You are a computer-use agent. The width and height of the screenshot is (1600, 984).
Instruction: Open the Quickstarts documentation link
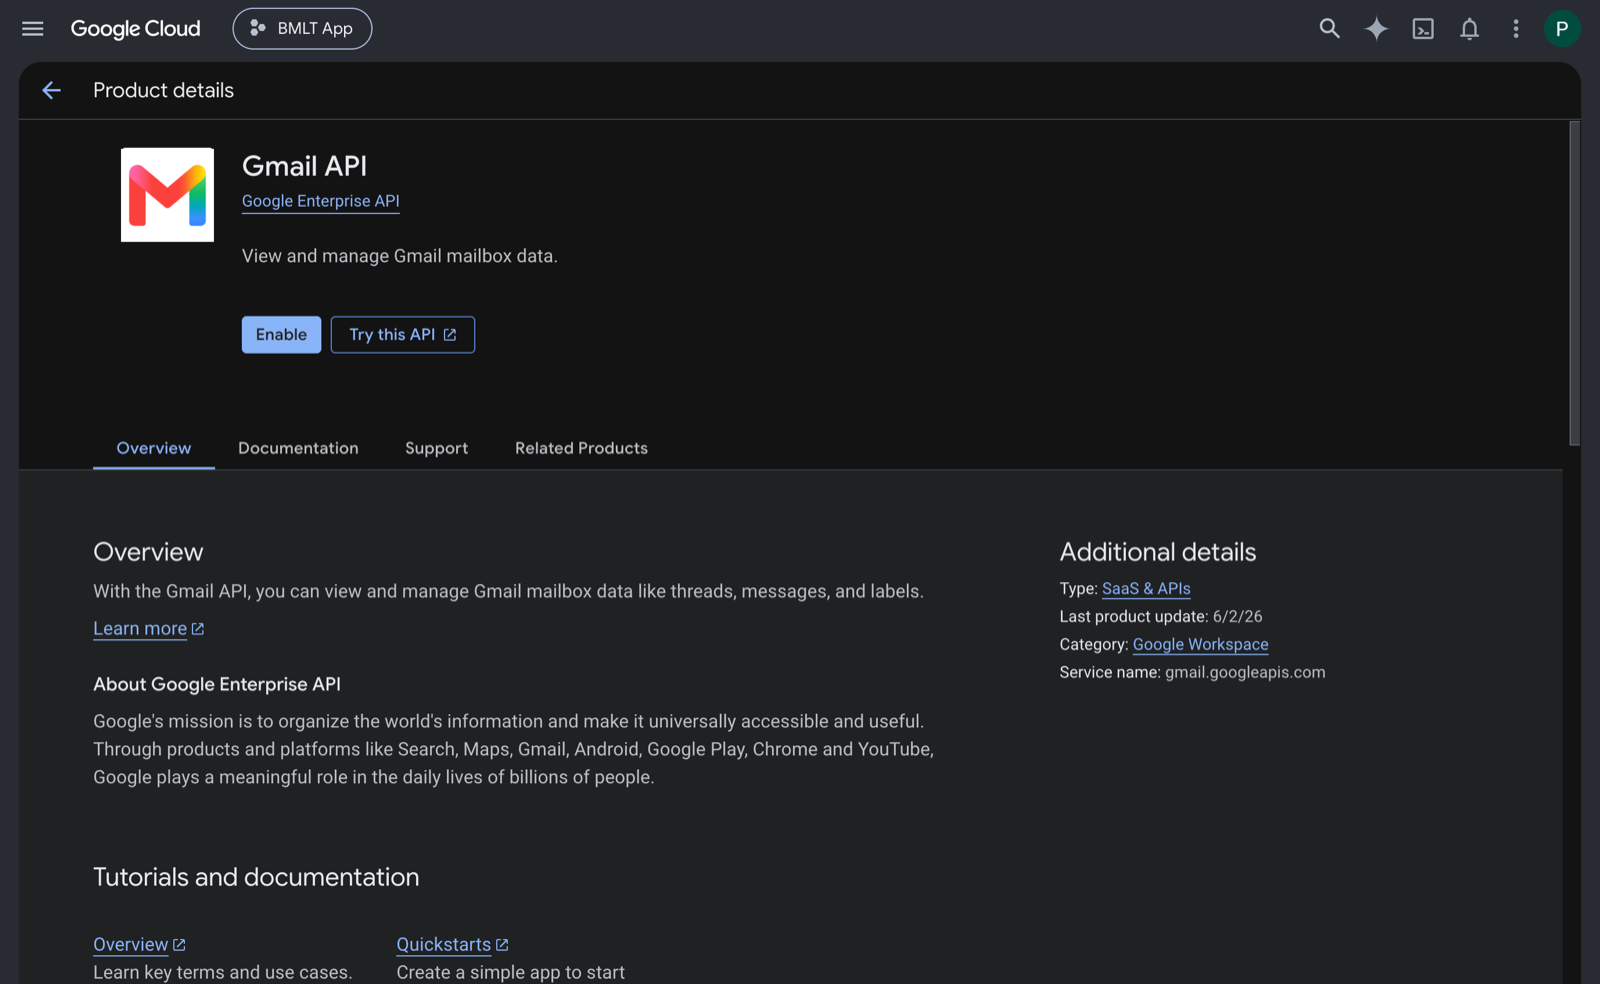(452, 945)
